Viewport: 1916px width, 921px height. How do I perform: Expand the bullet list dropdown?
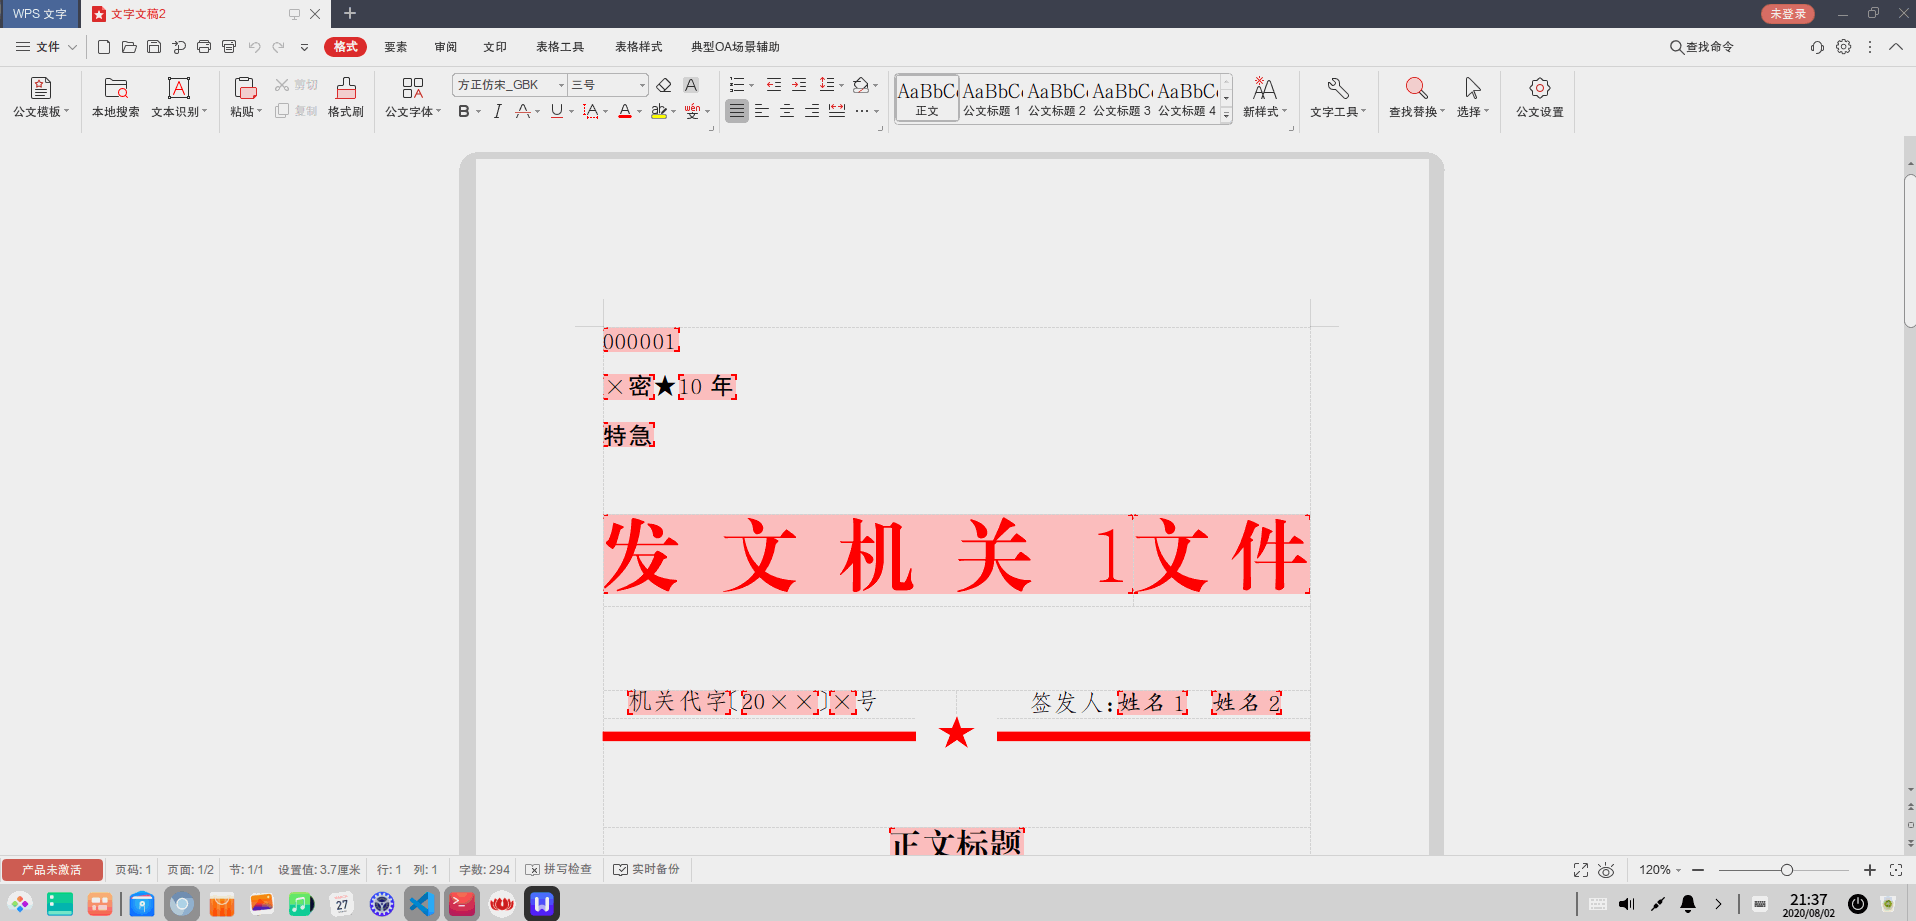point(752,85)
